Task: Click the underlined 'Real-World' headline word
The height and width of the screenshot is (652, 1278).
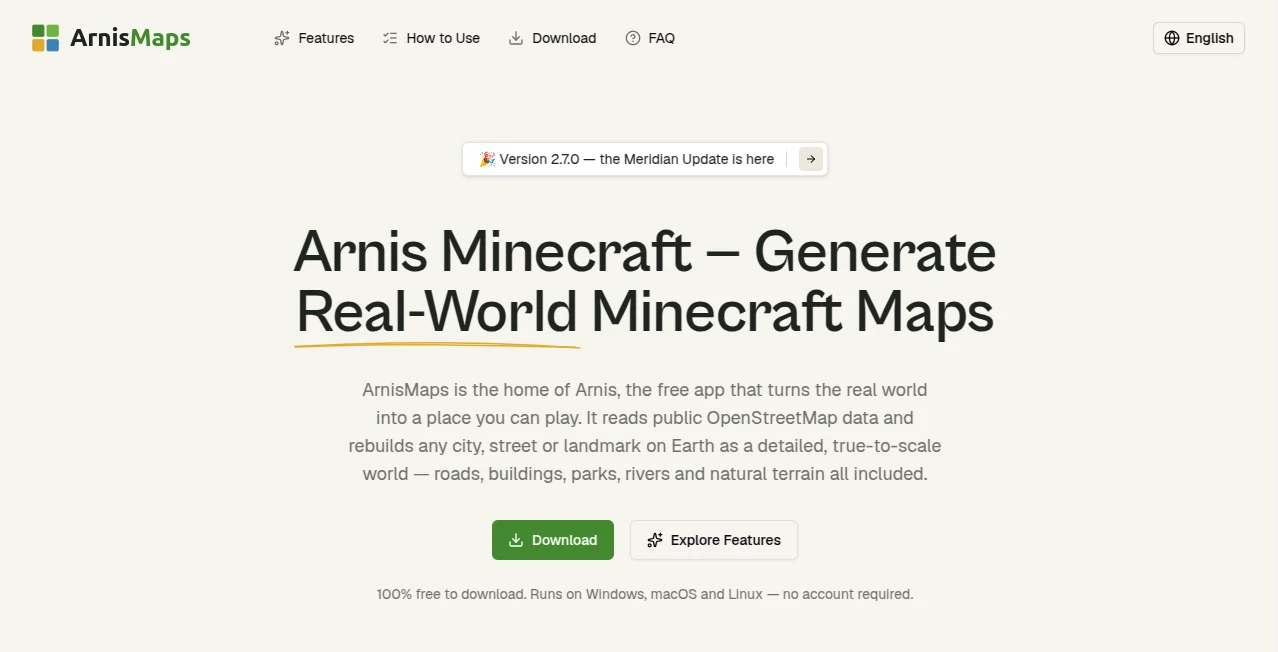Action: (437, 312)
